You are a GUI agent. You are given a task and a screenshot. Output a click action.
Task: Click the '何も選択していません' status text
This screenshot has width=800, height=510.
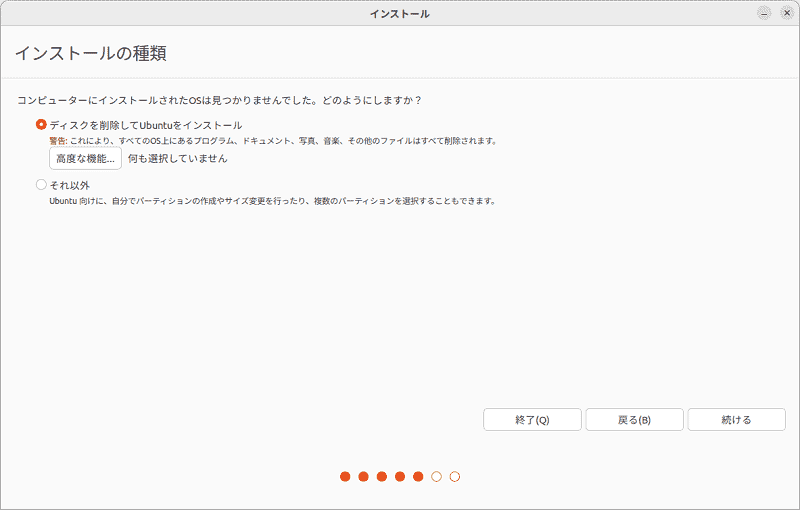[x=178, y=159]
